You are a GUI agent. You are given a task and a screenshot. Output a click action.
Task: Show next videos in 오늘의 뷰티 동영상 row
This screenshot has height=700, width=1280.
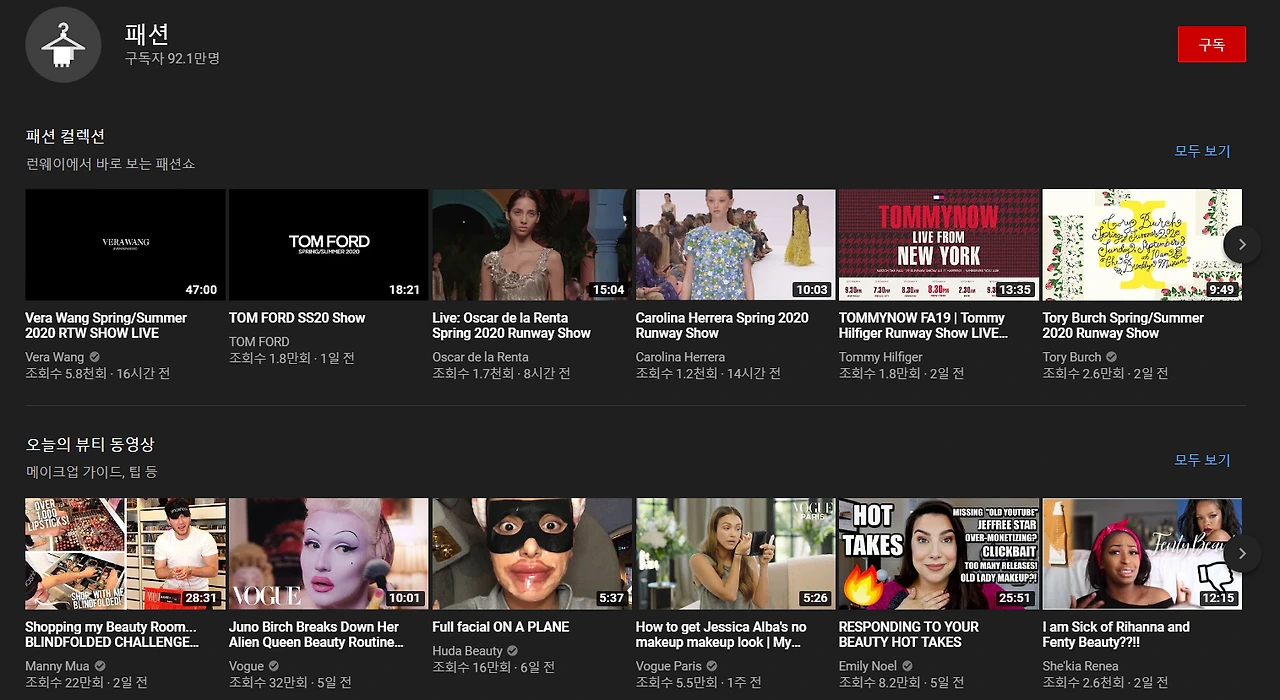[x=1242, y=553]
